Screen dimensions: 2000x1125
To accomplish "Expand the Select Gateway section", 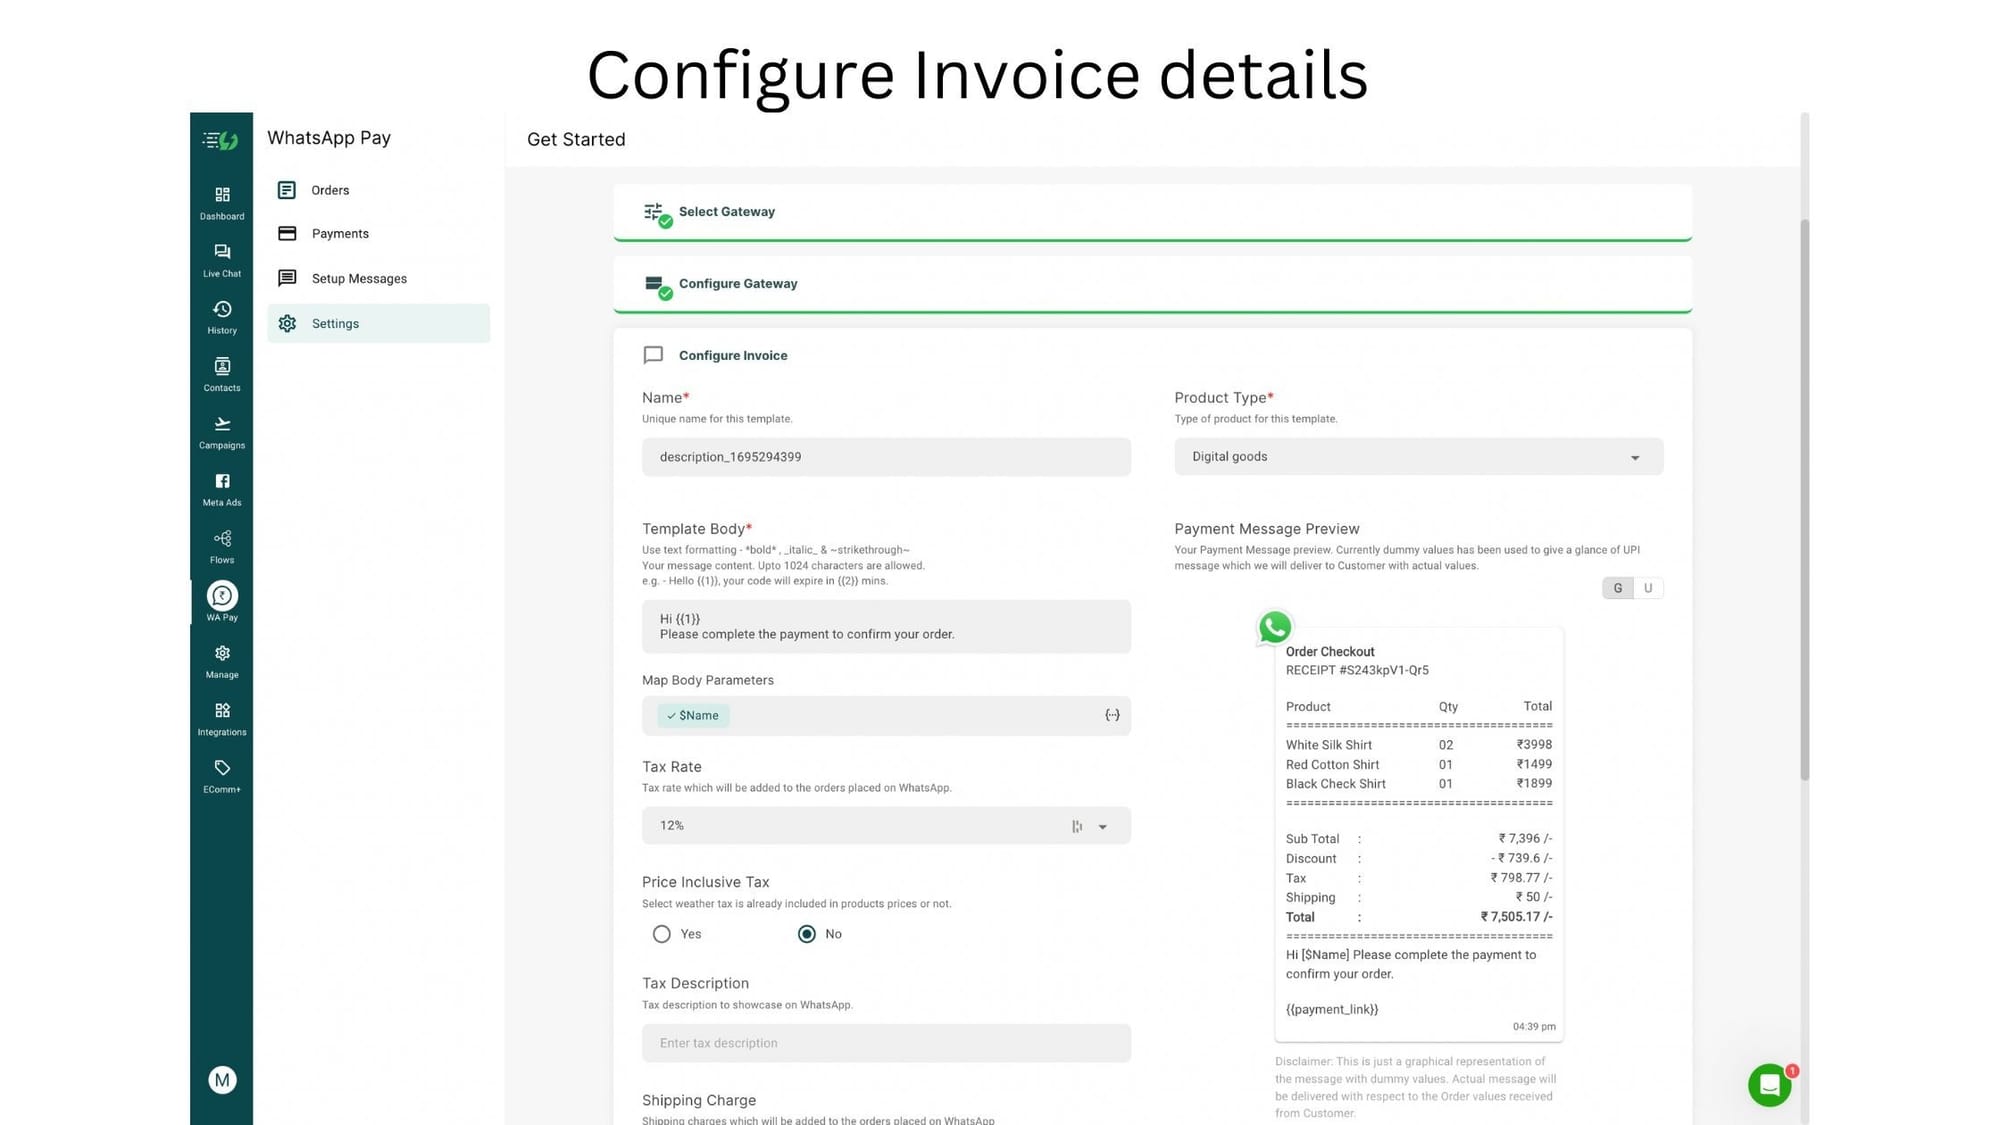I will point(1152,212).
